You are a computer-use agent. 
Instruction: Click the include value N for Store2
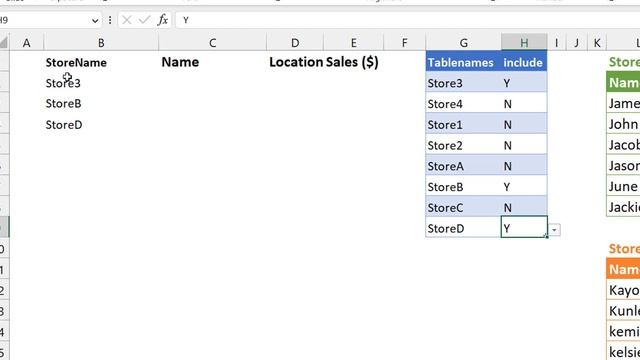point(524,146)
